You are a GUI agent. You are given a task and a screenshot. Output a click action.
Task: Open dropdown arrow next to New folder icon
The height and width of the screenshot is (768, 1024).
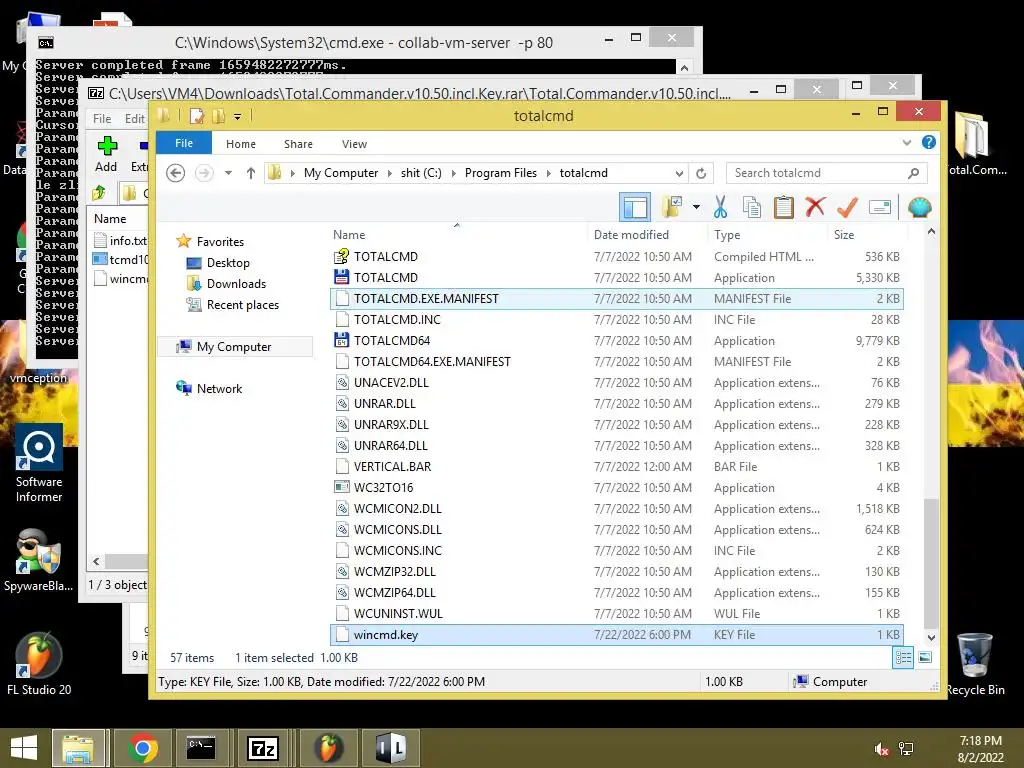point(696,207)
